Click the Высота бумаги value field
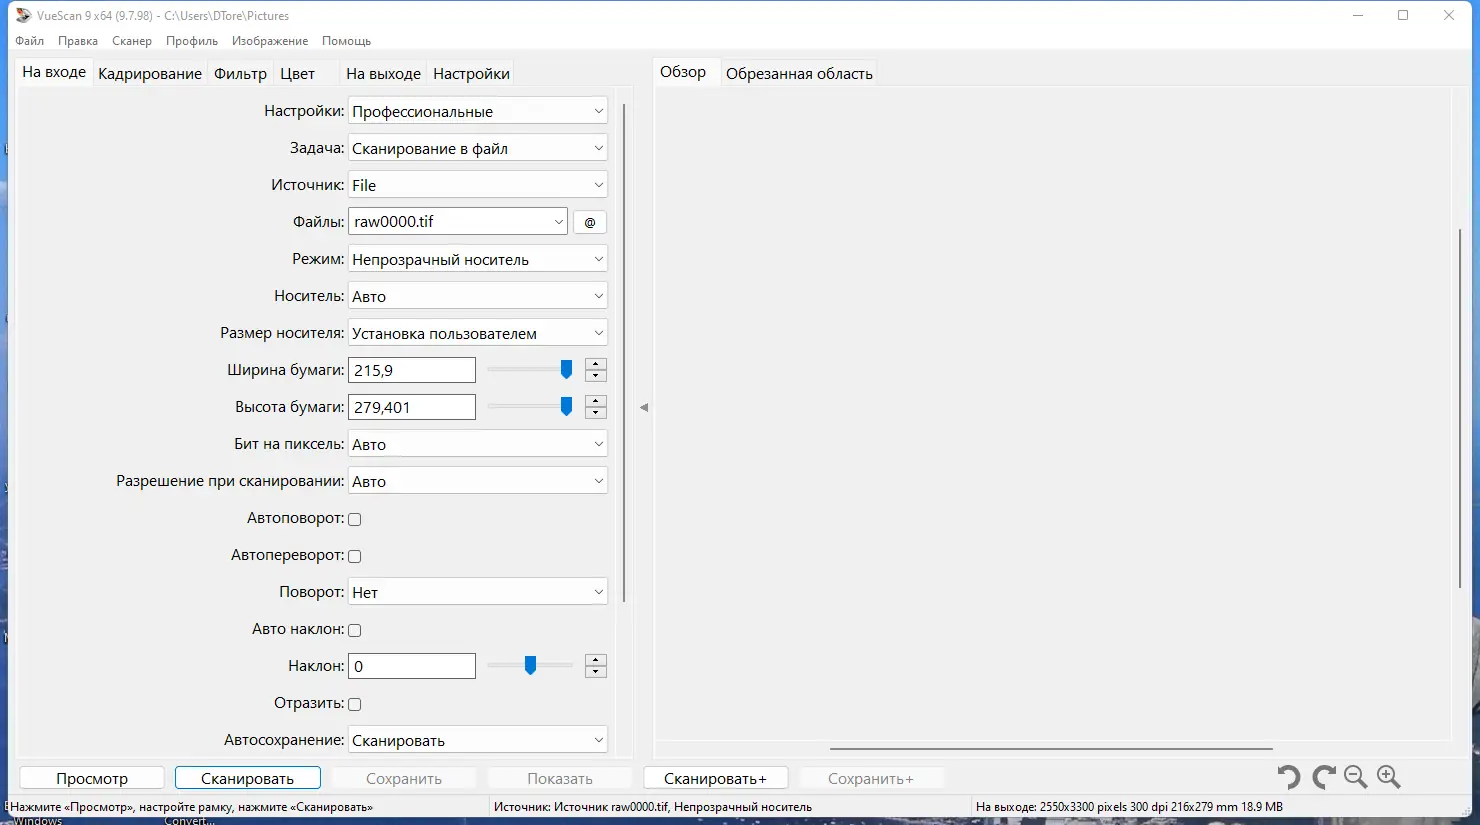 pyautogui.click(x=412, y=407)
